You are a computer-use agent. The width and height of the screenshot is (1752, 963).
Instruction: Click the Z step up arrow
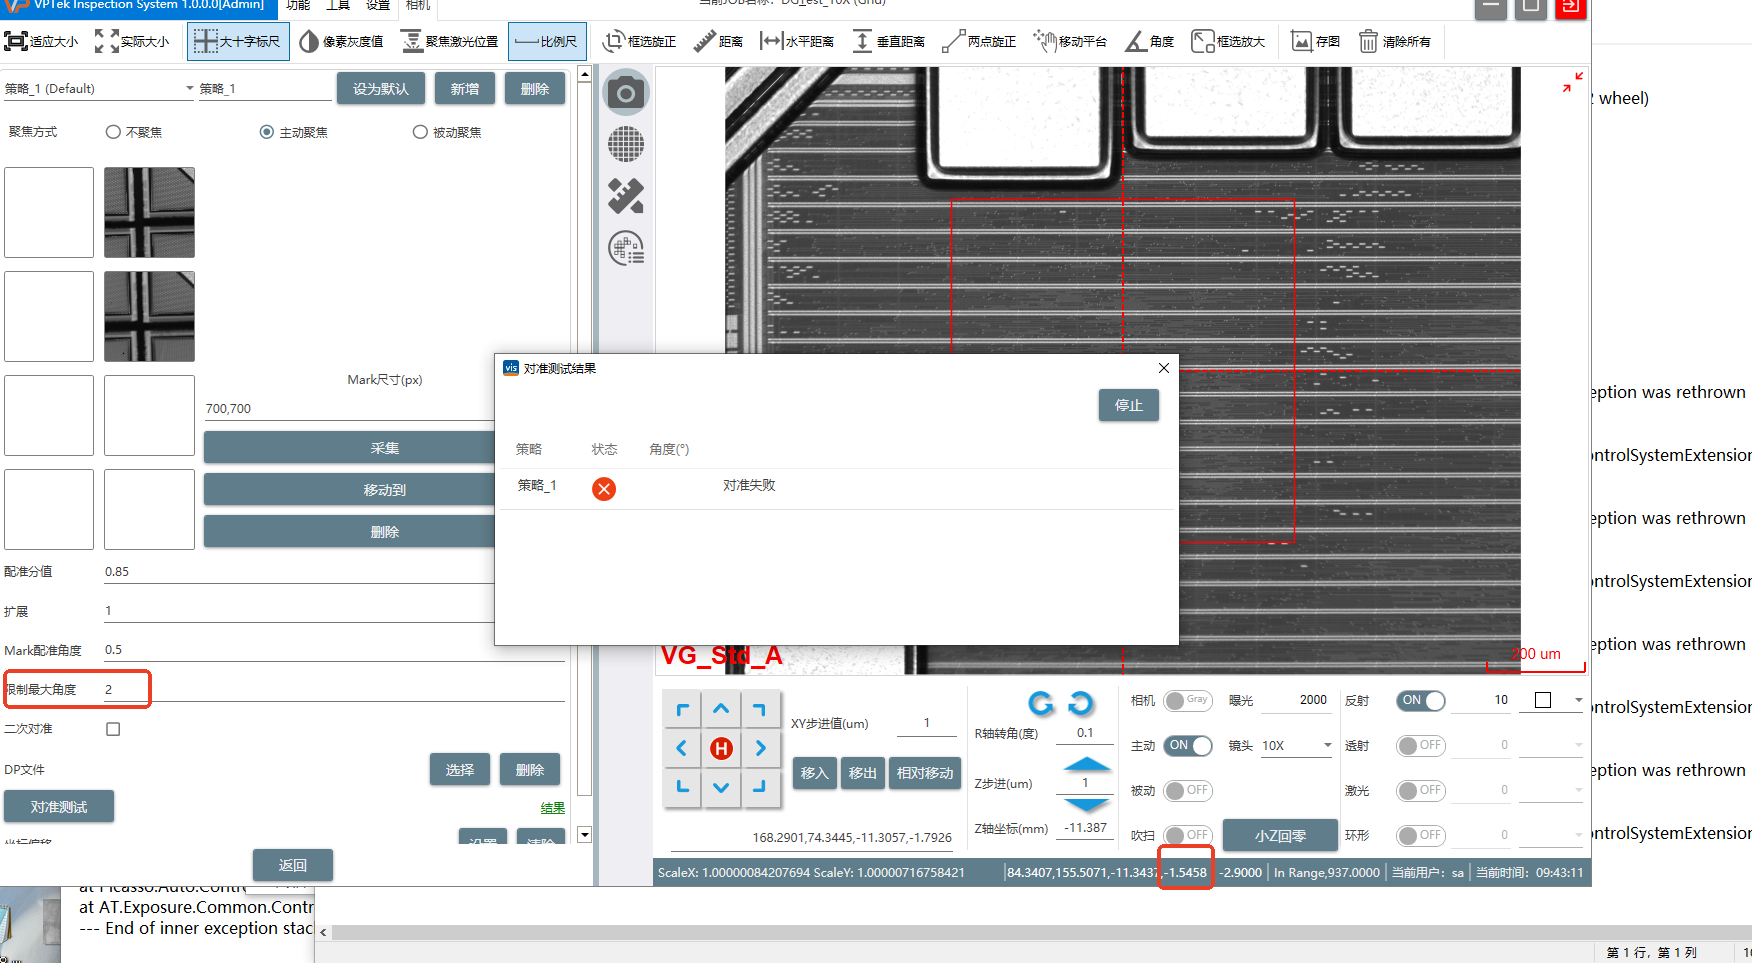click(x=1086, y=765)
